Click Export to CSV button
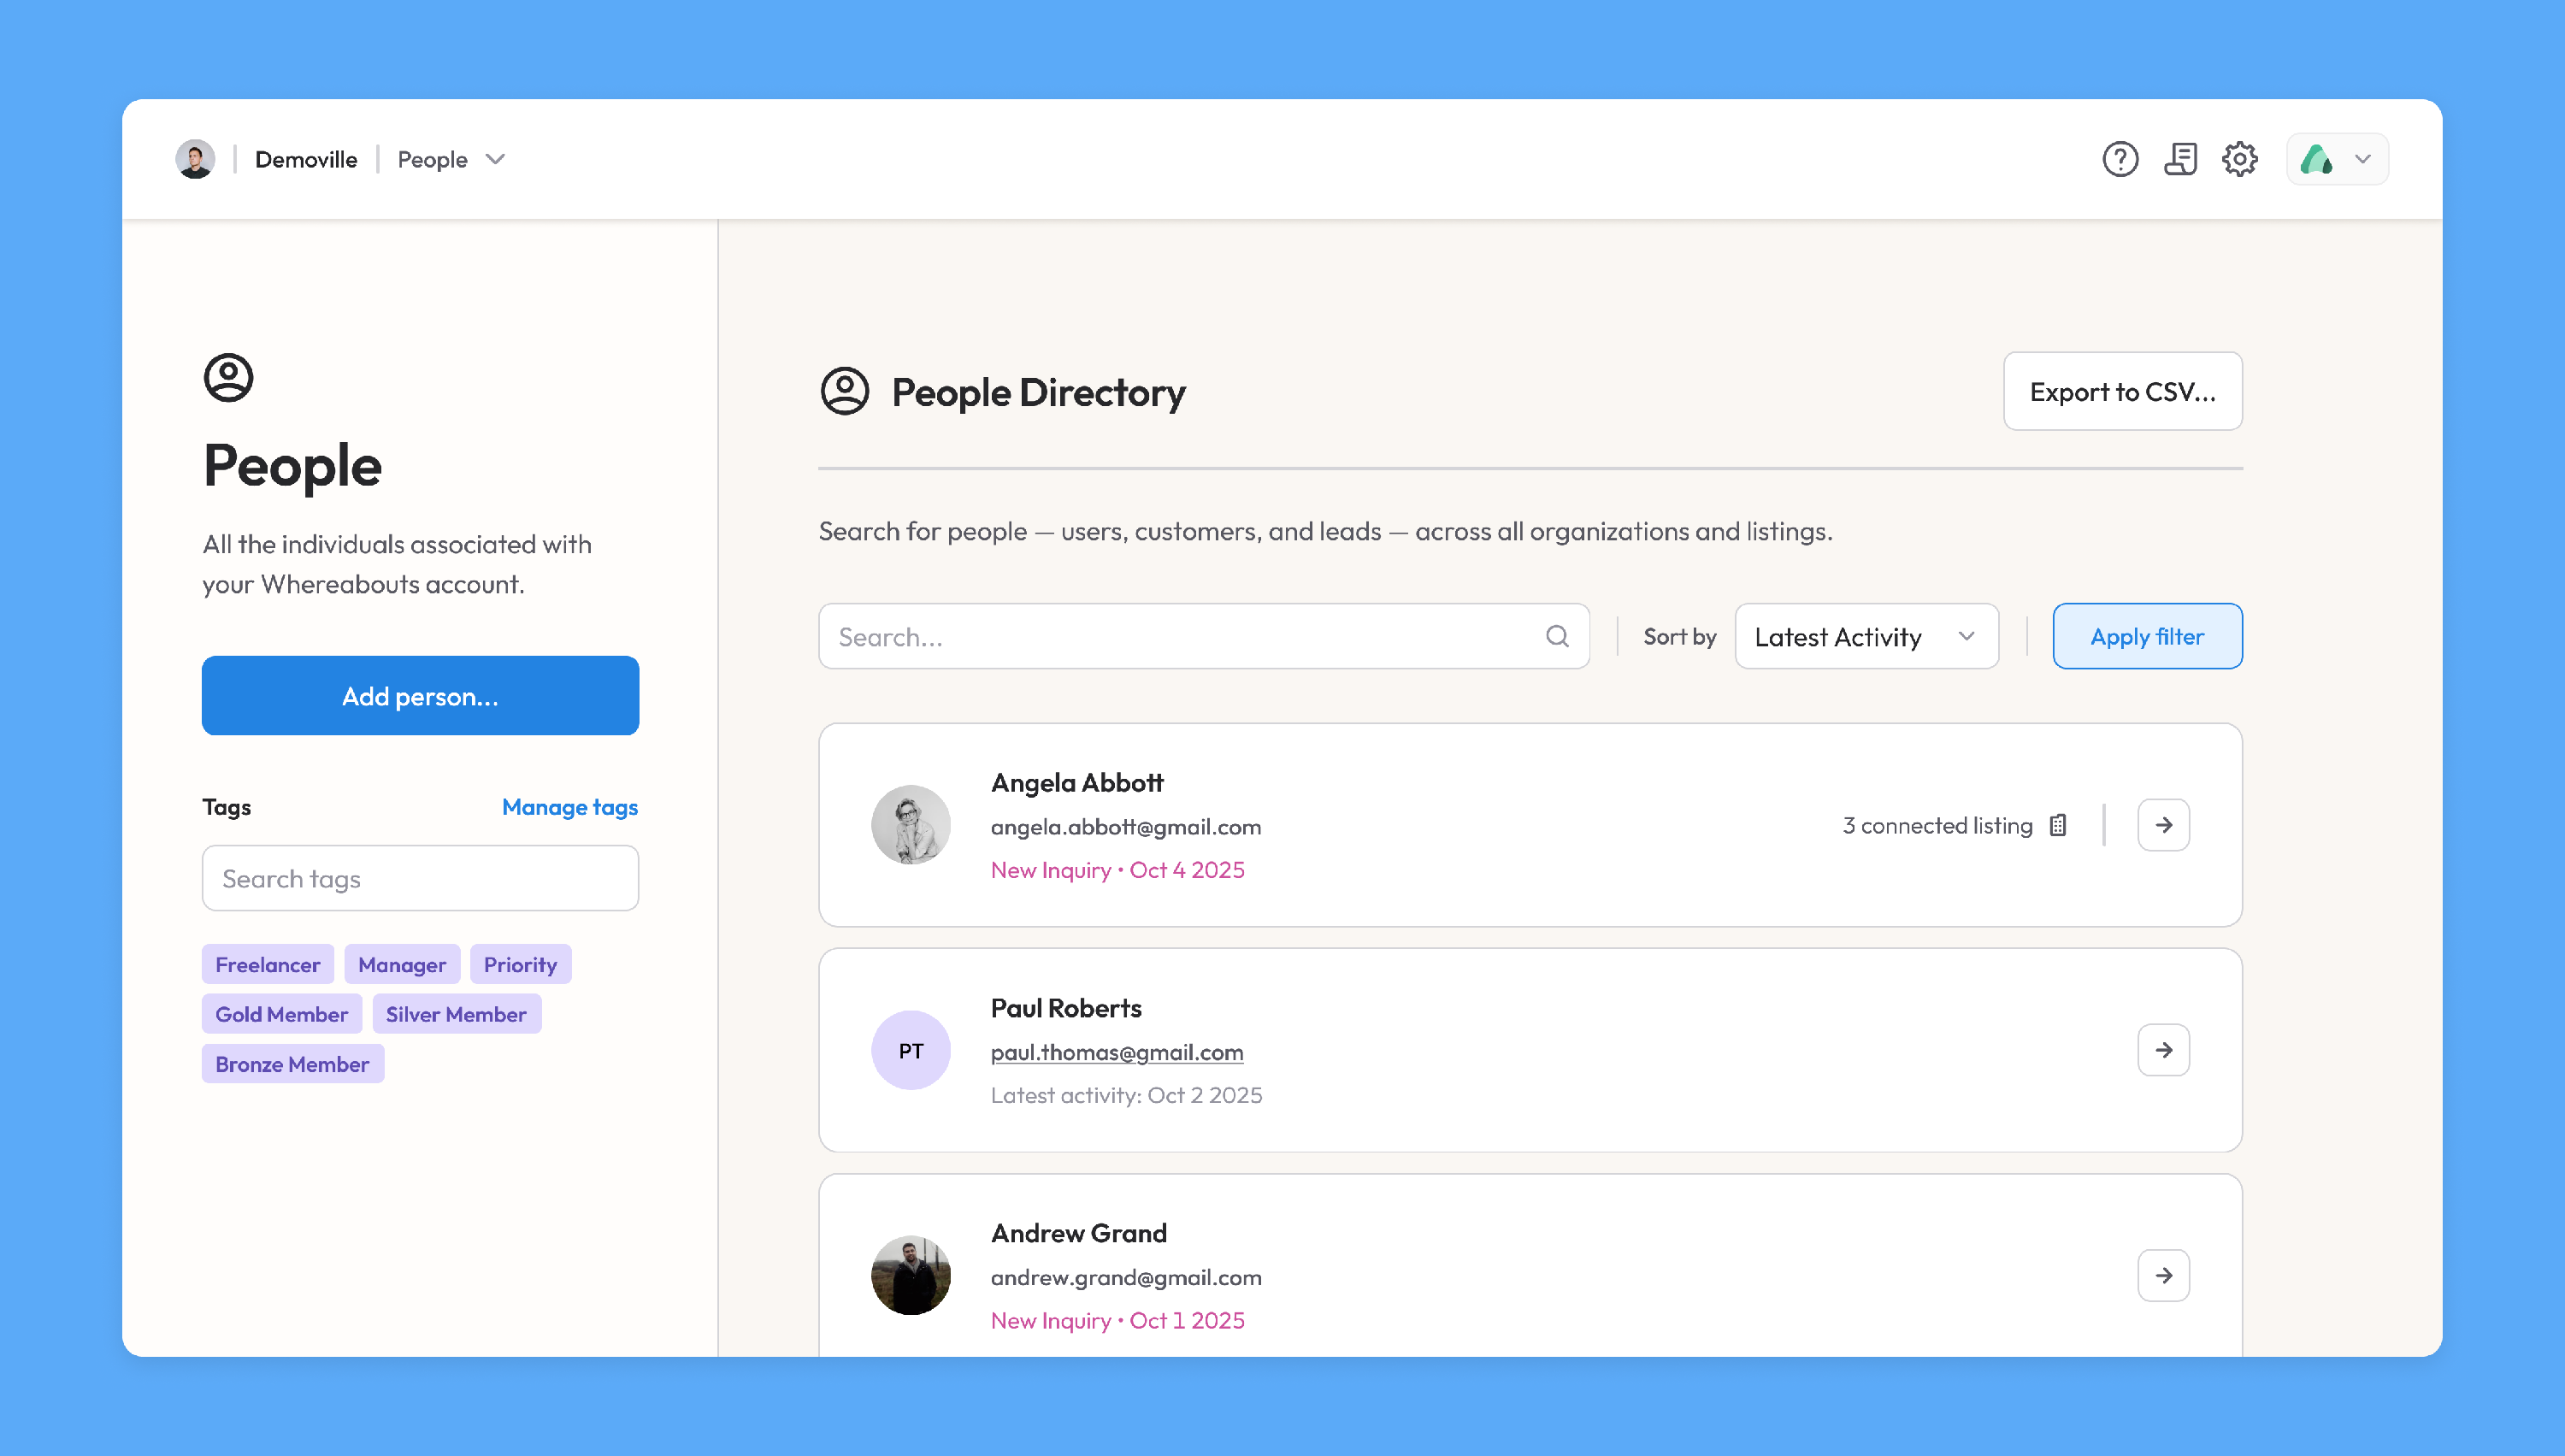The height and width of the screenshot is (1456, 2565). [x=2122, y=391]
